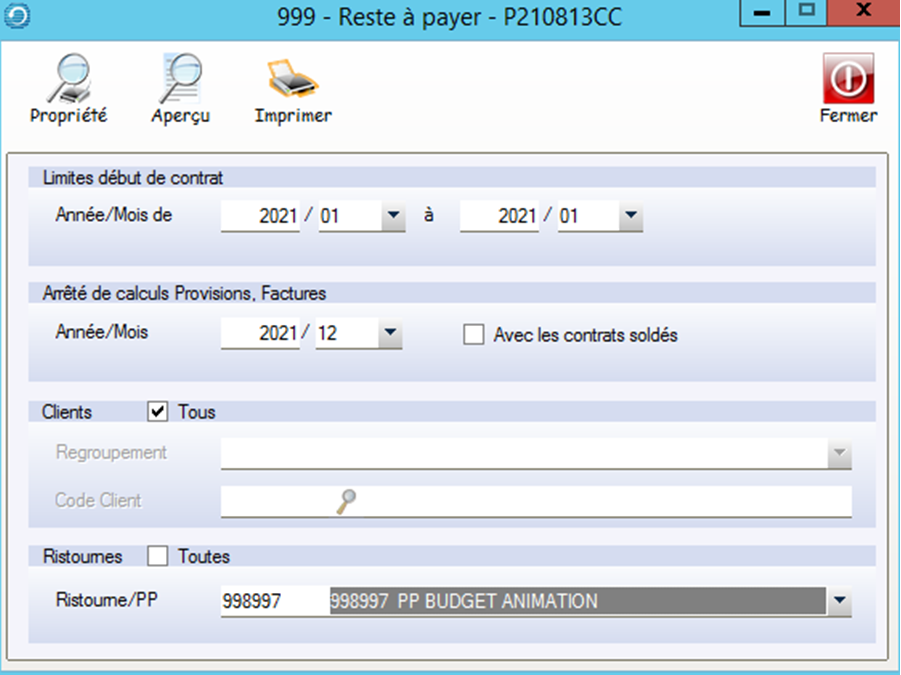
Task: Open the Ristourne/PP dropdown list
Action: pos(839,602)
